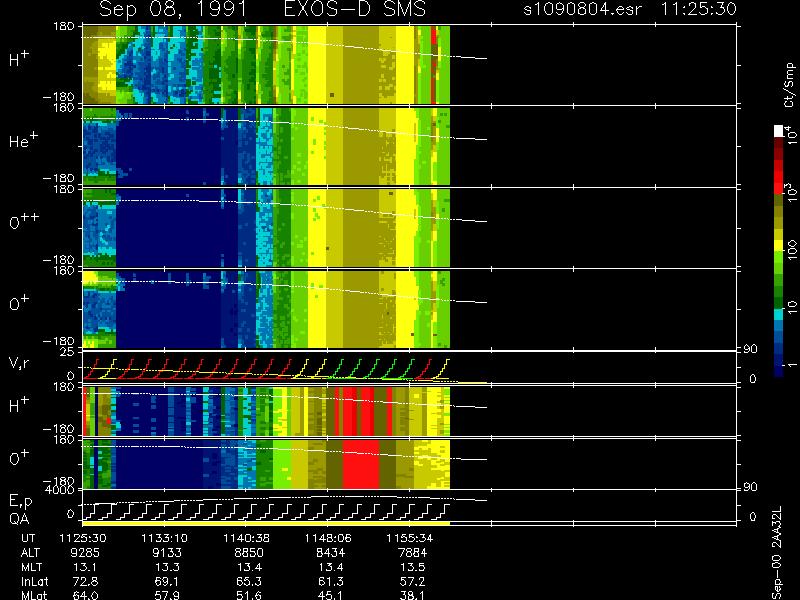Click the InLat value "69.1"
800x600 pixels.
click(x=167, y=582)
